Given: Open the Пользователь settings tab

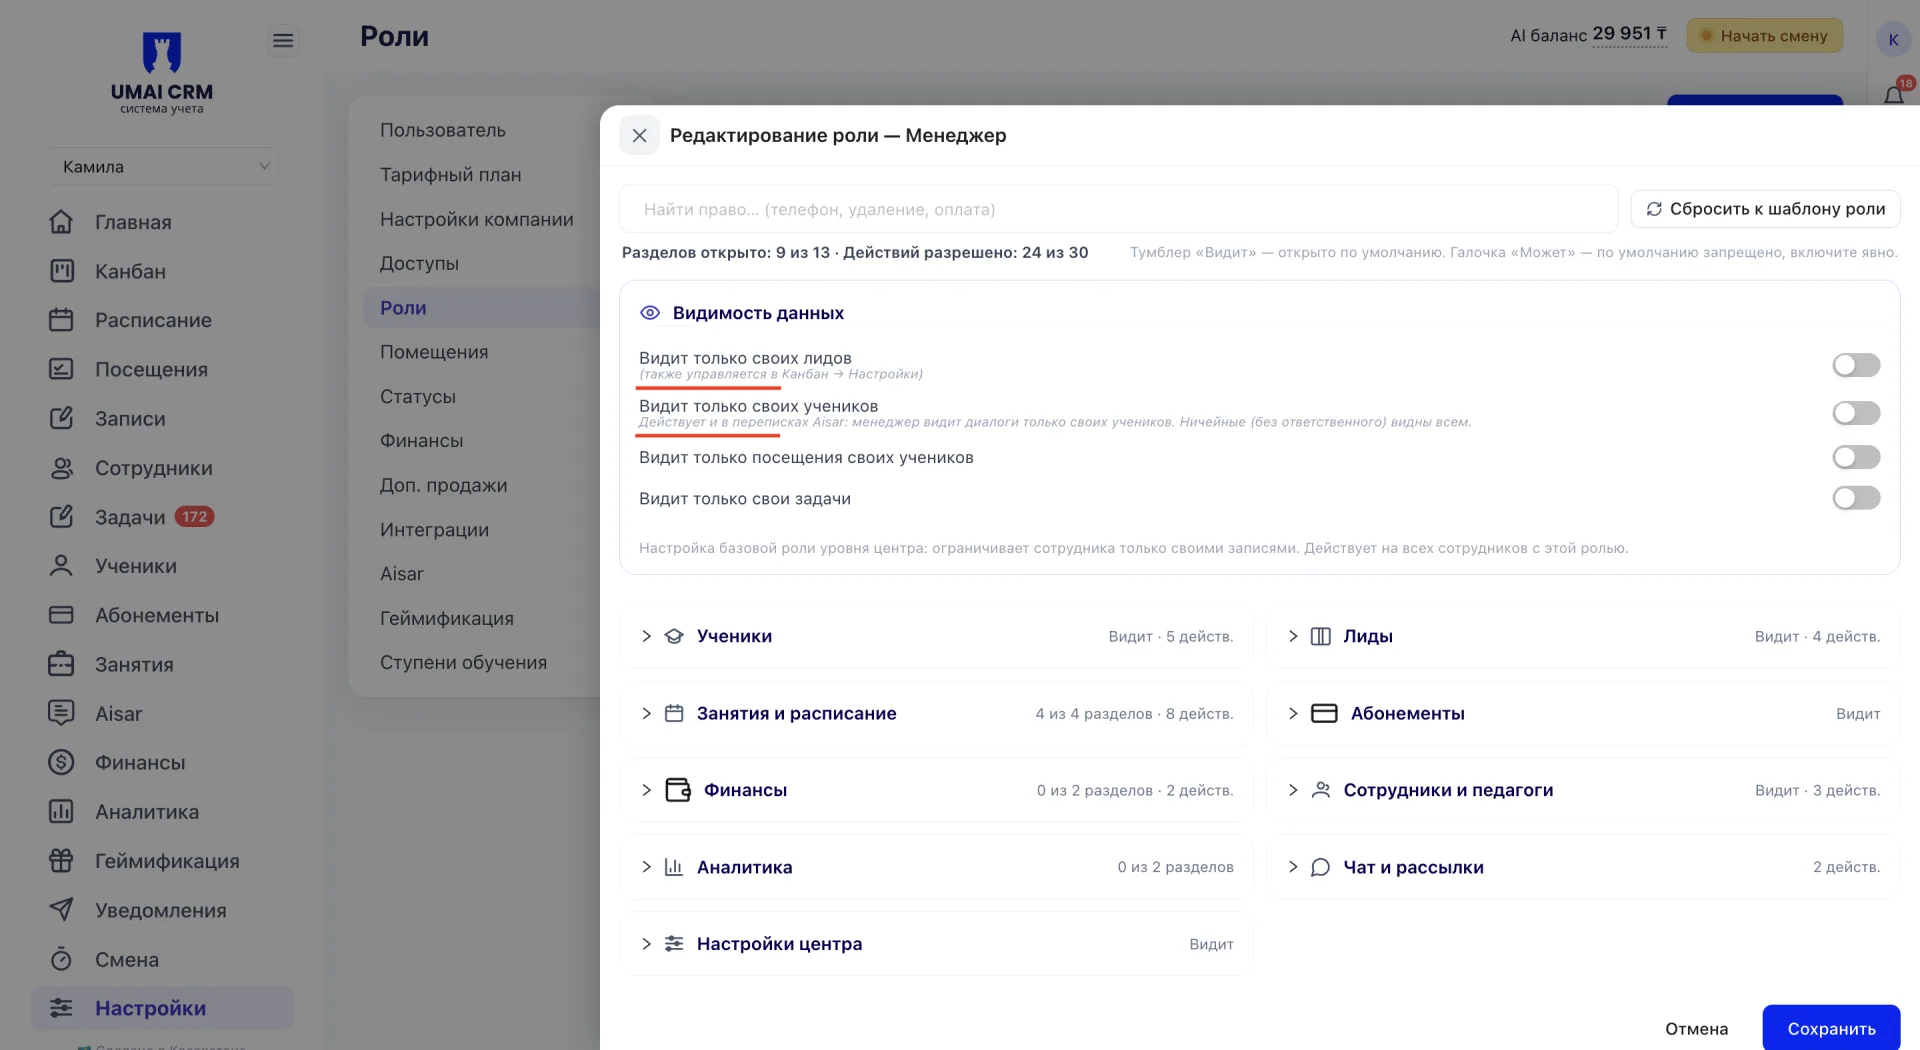Looking at the screenshot, I should [x=443, y=130].
